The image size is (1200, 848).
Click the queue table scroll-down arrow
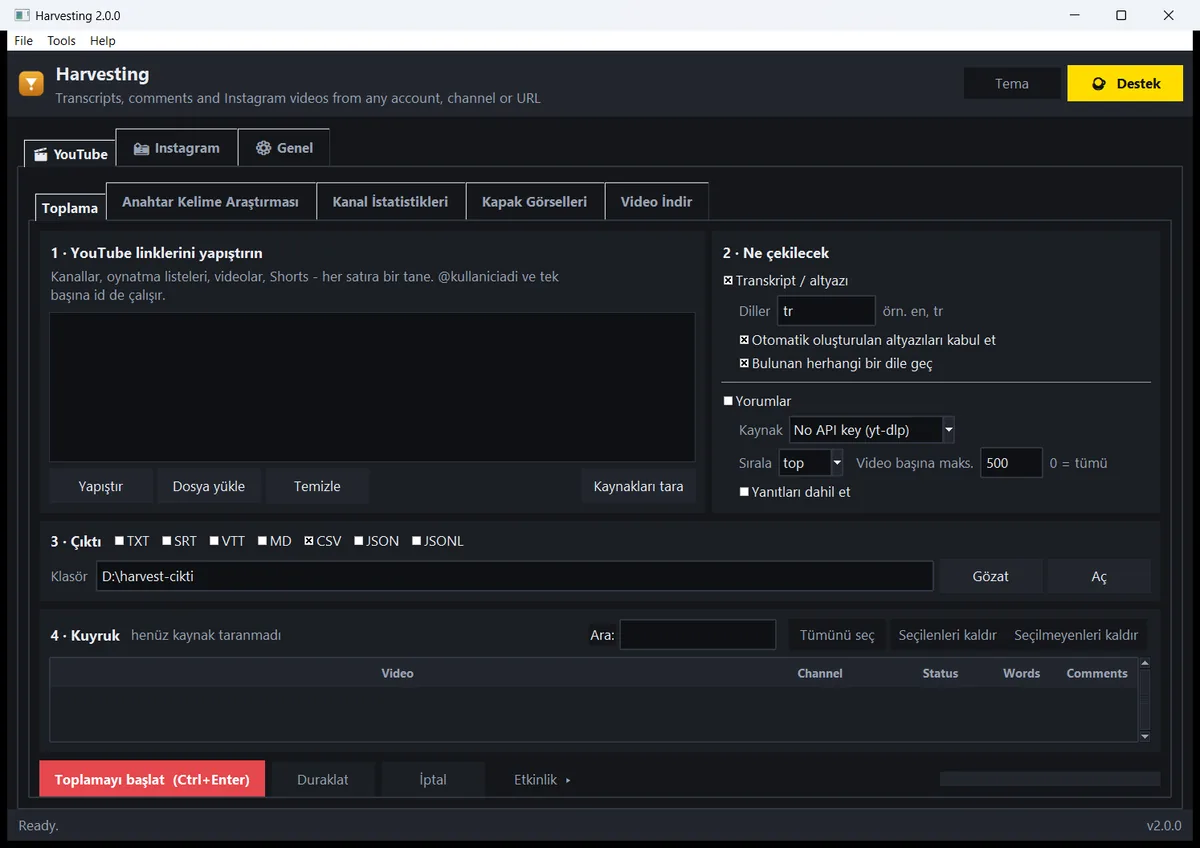[1145, 737]
